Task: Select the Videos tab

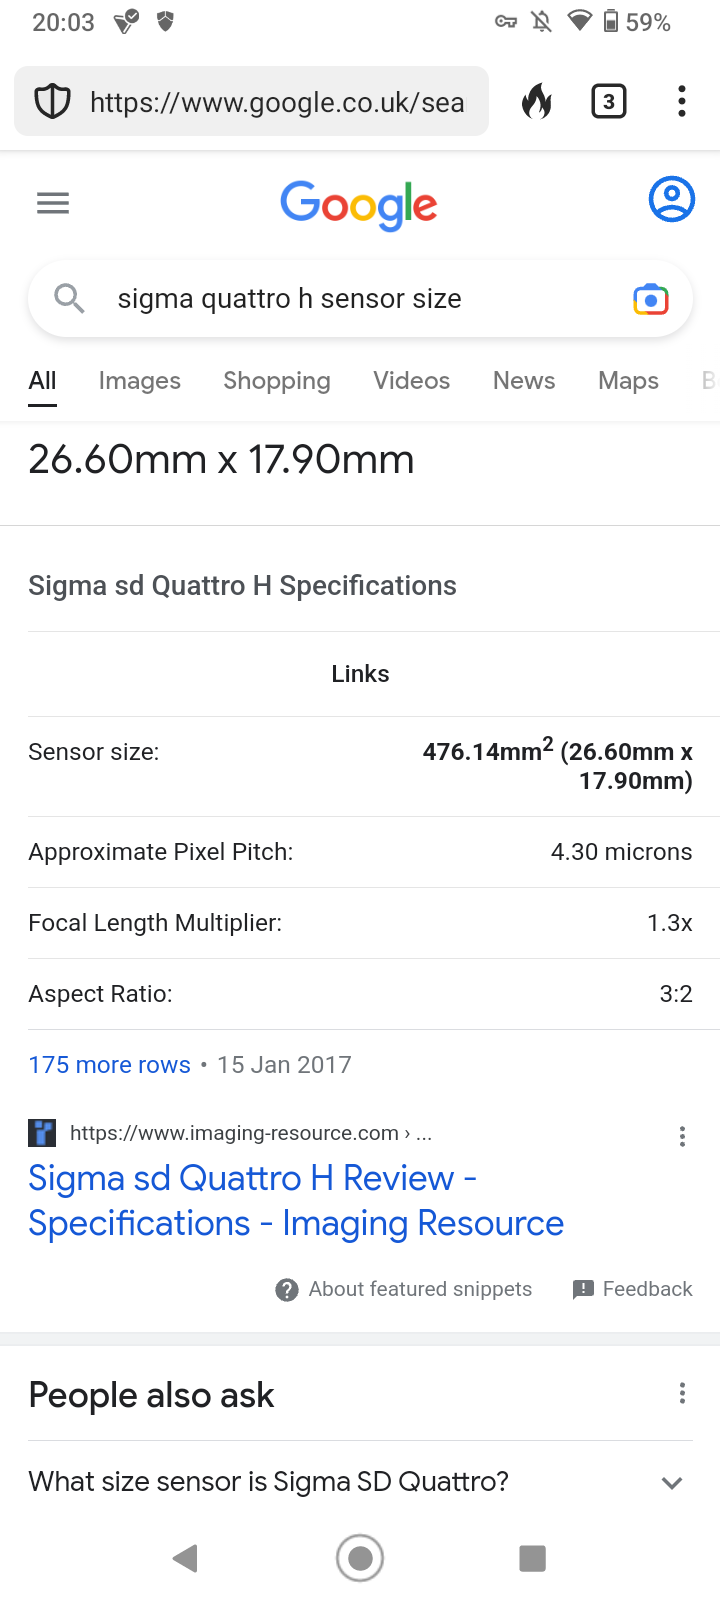Action: (411, 381)
